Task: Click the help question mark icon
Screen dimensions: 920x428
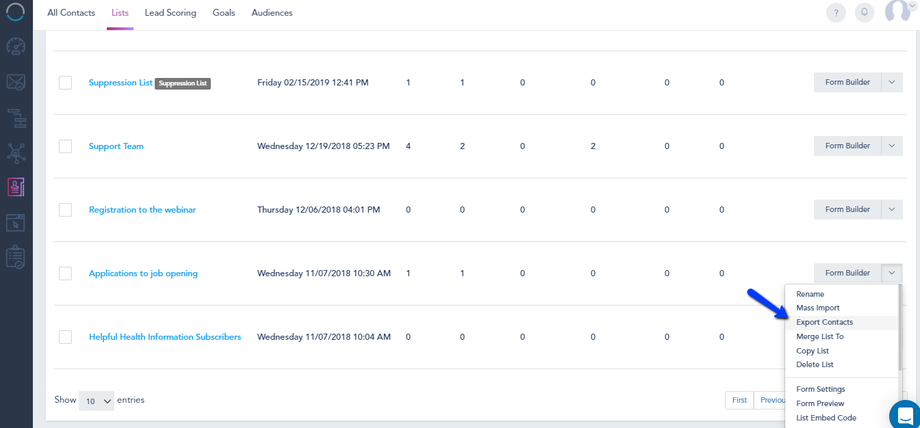Action: (x=836, y=13)
